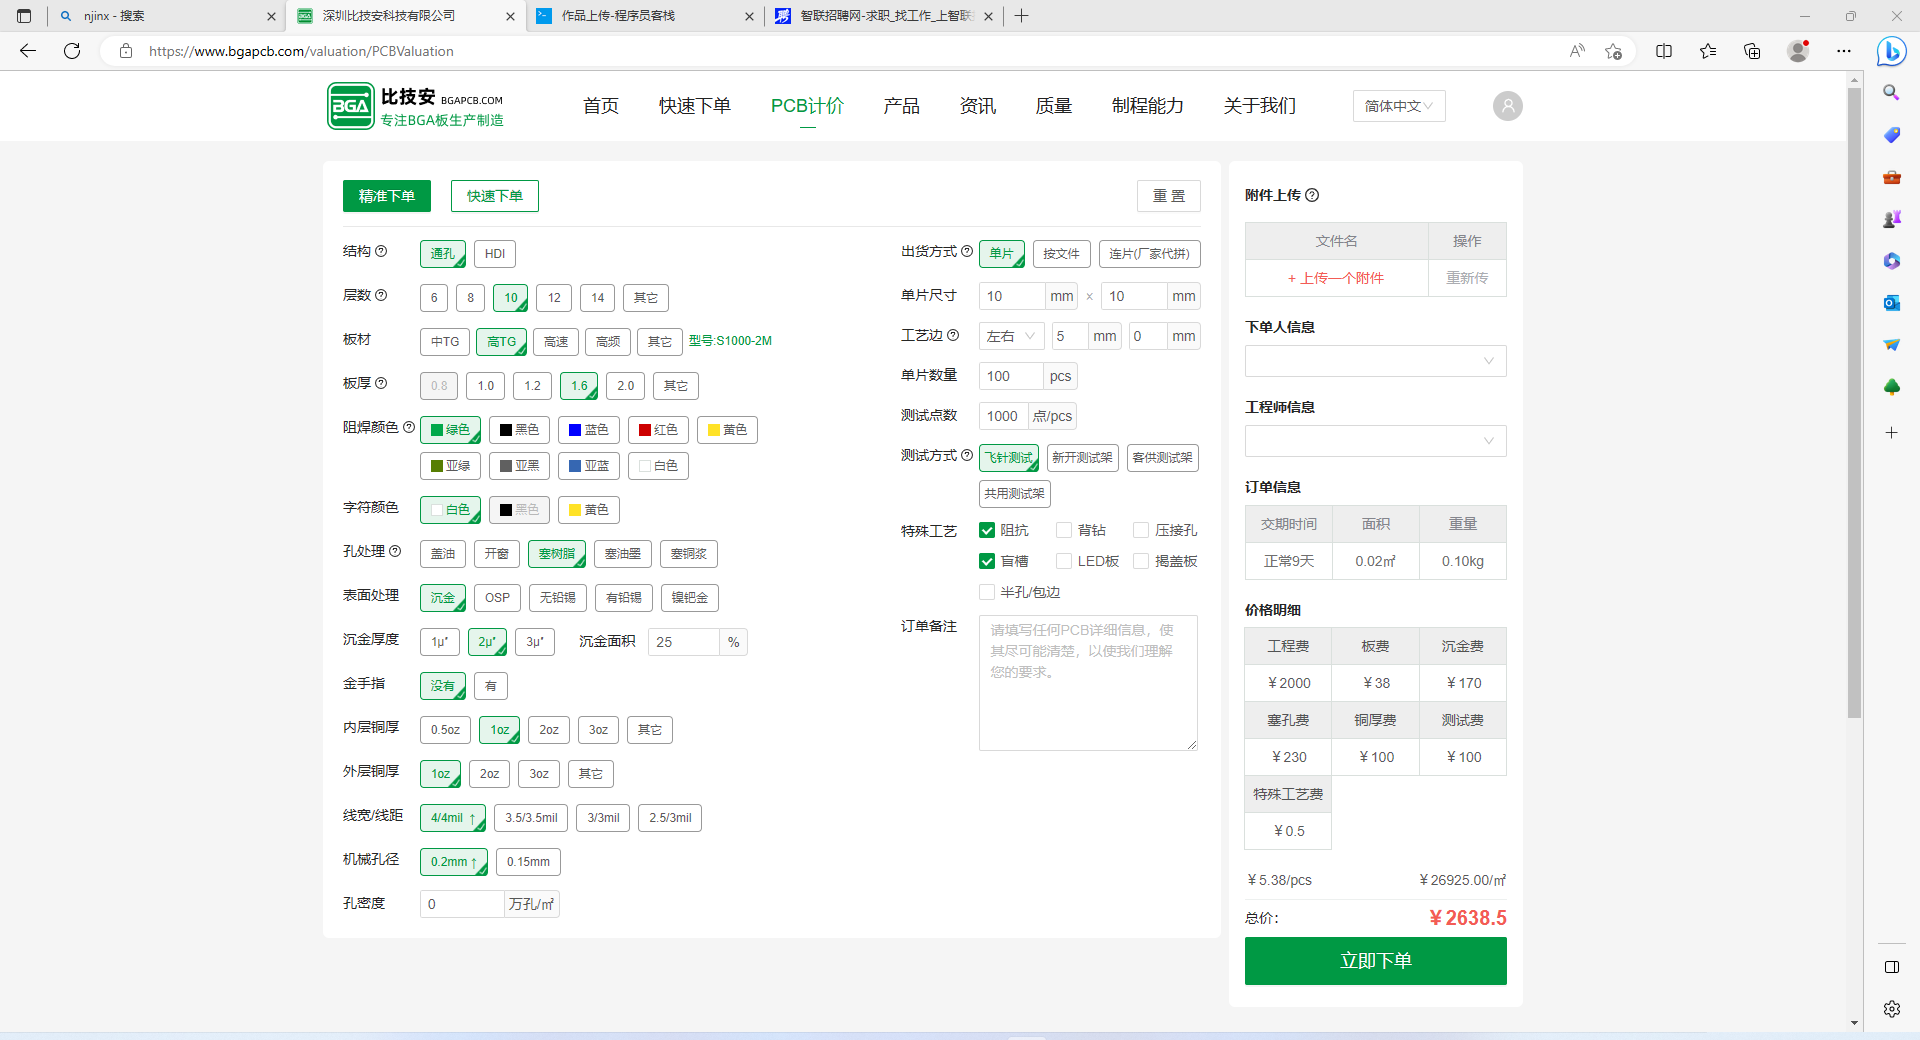Viewport: 1920px width, 1040px height.
Task: Click 上传一个附件 upload link
Action: click(1336, 278)
